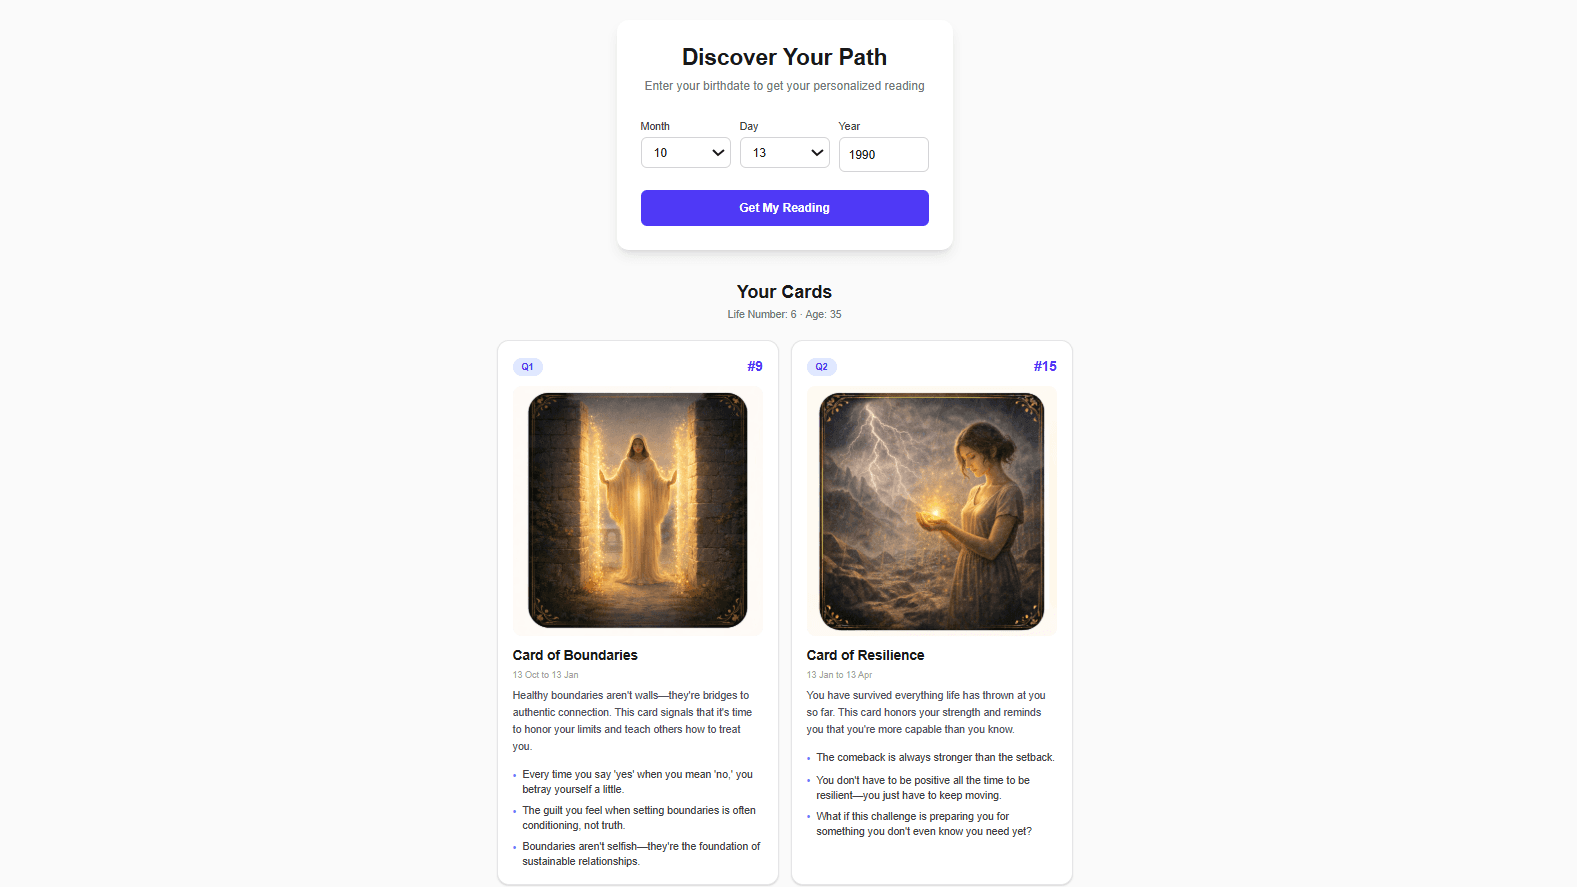Open the Card of Boundaries image
Viewport: 1577px width, 887px height.
(638, 511)
